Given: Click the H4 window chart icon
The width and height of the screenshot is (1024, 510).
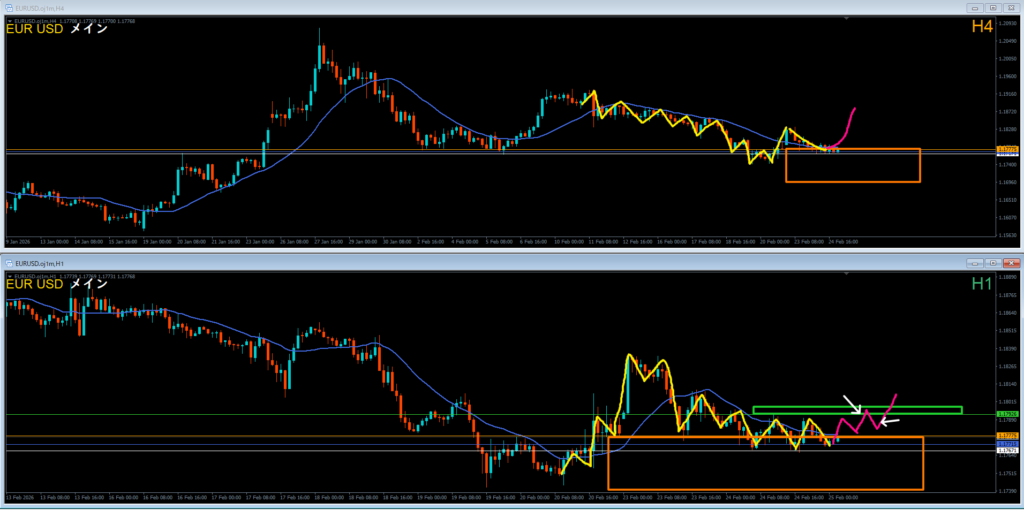Looking at the screenshot, I should point(8,8).
